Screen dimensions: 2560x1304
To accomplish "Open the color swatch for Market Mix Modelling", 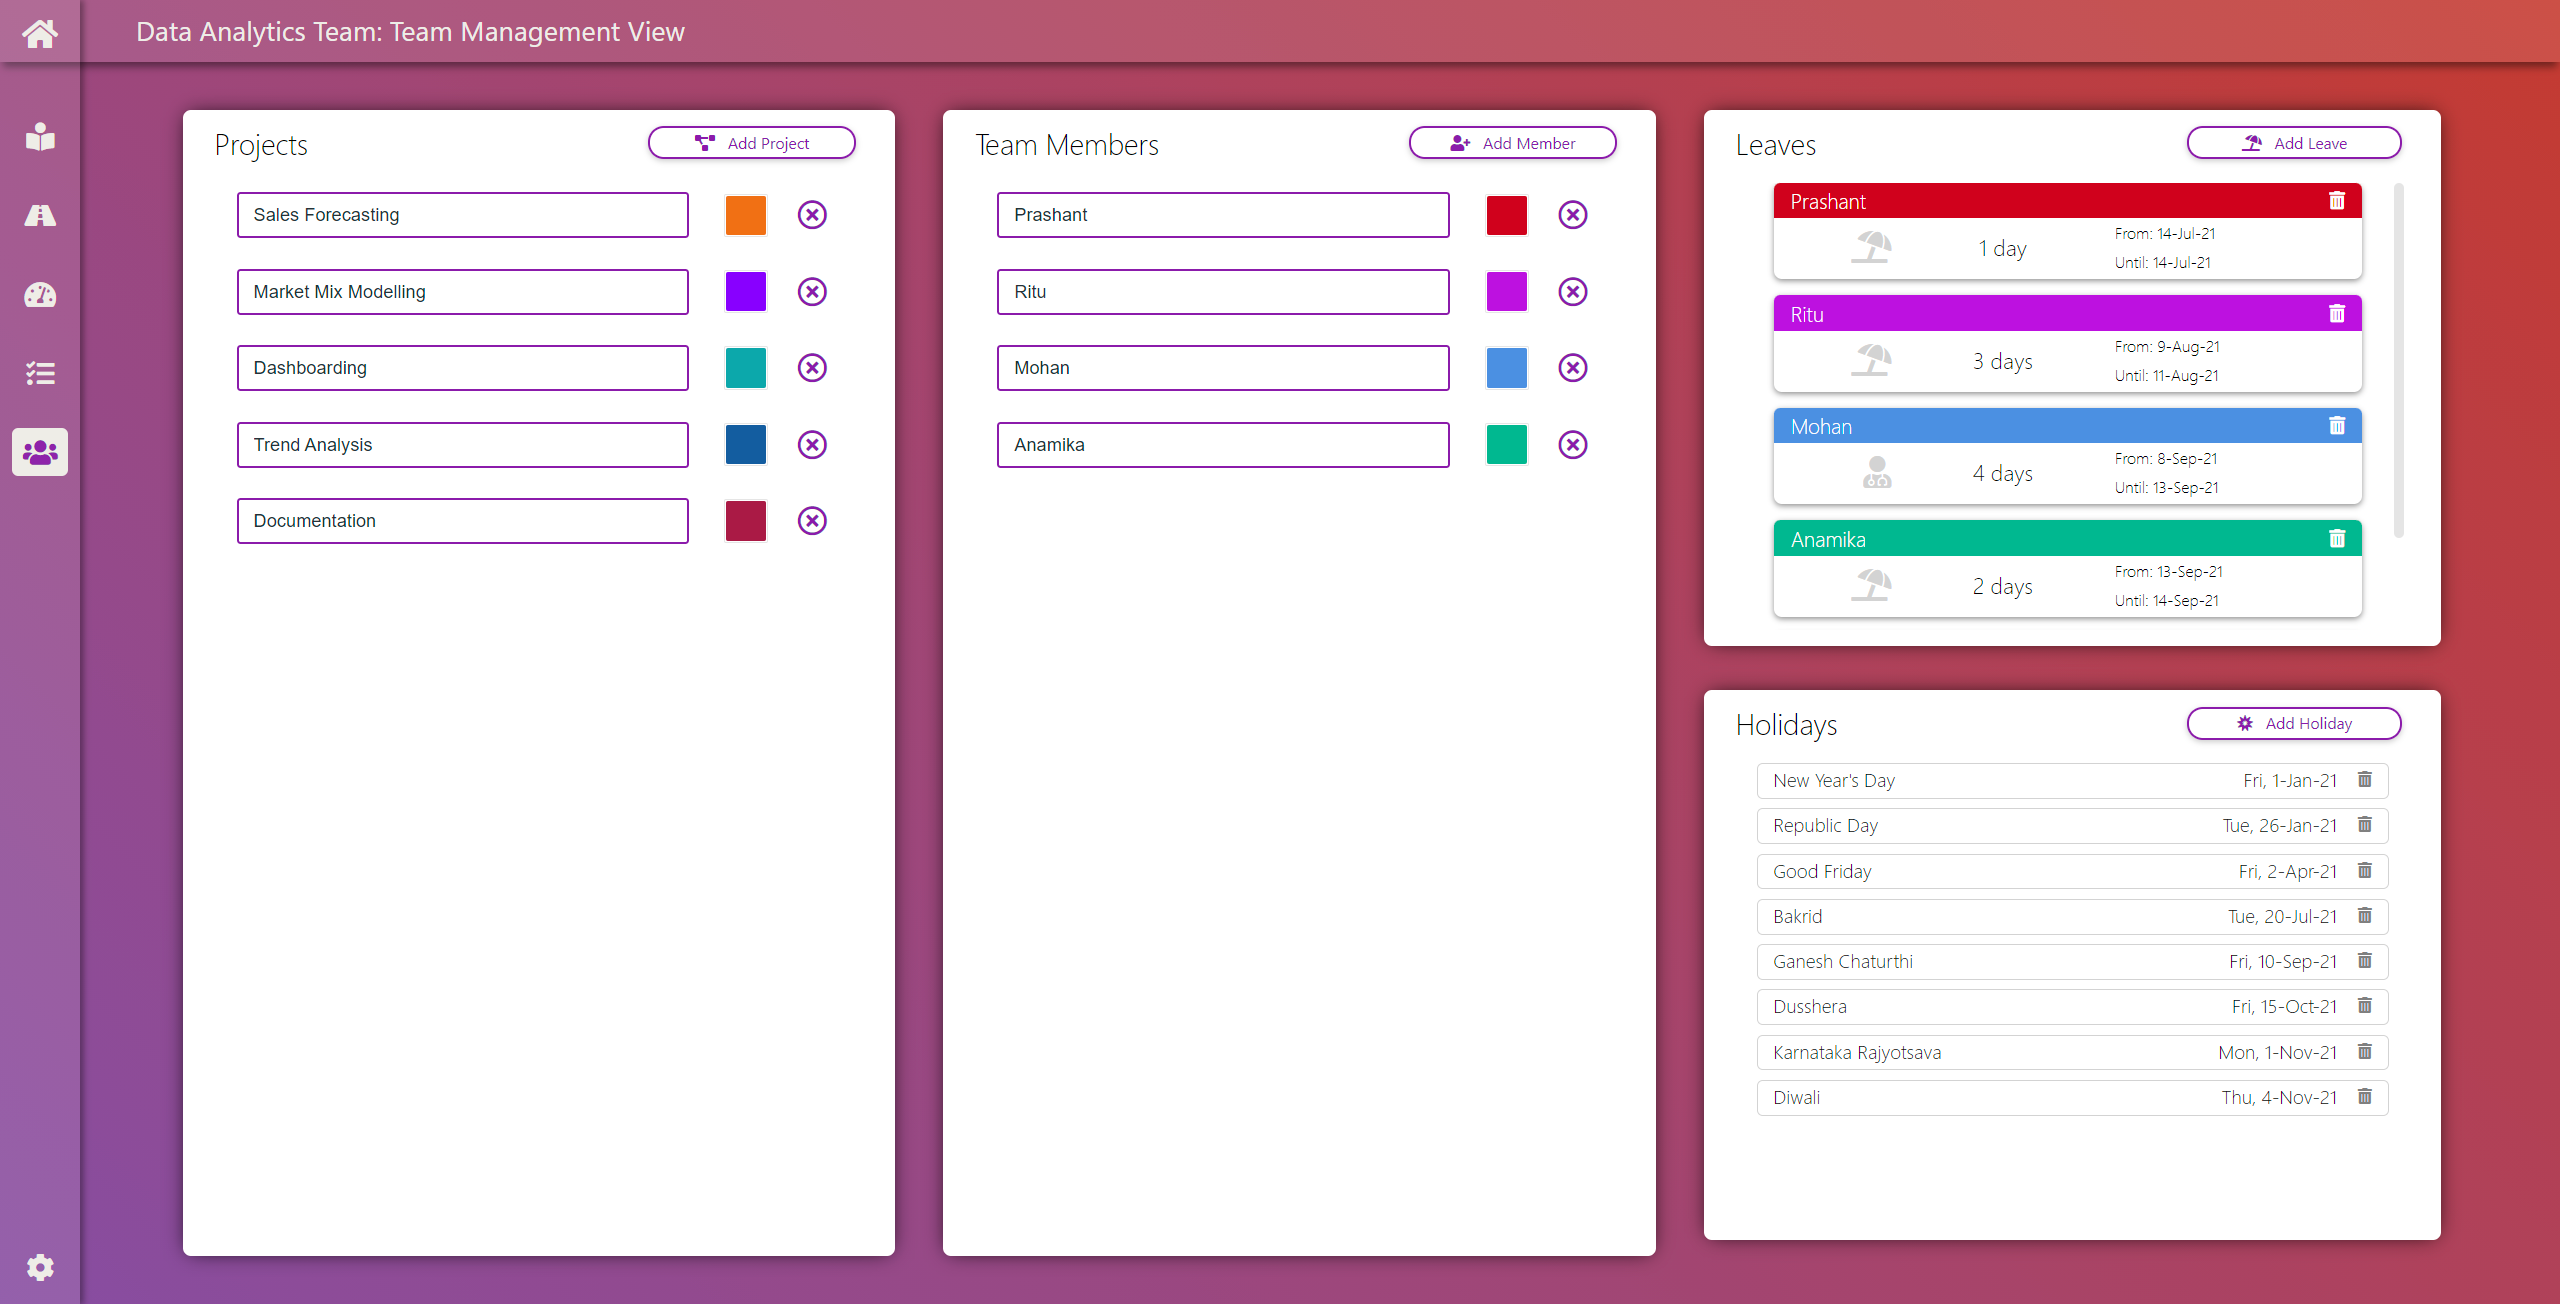I will [x=745, y=291].
